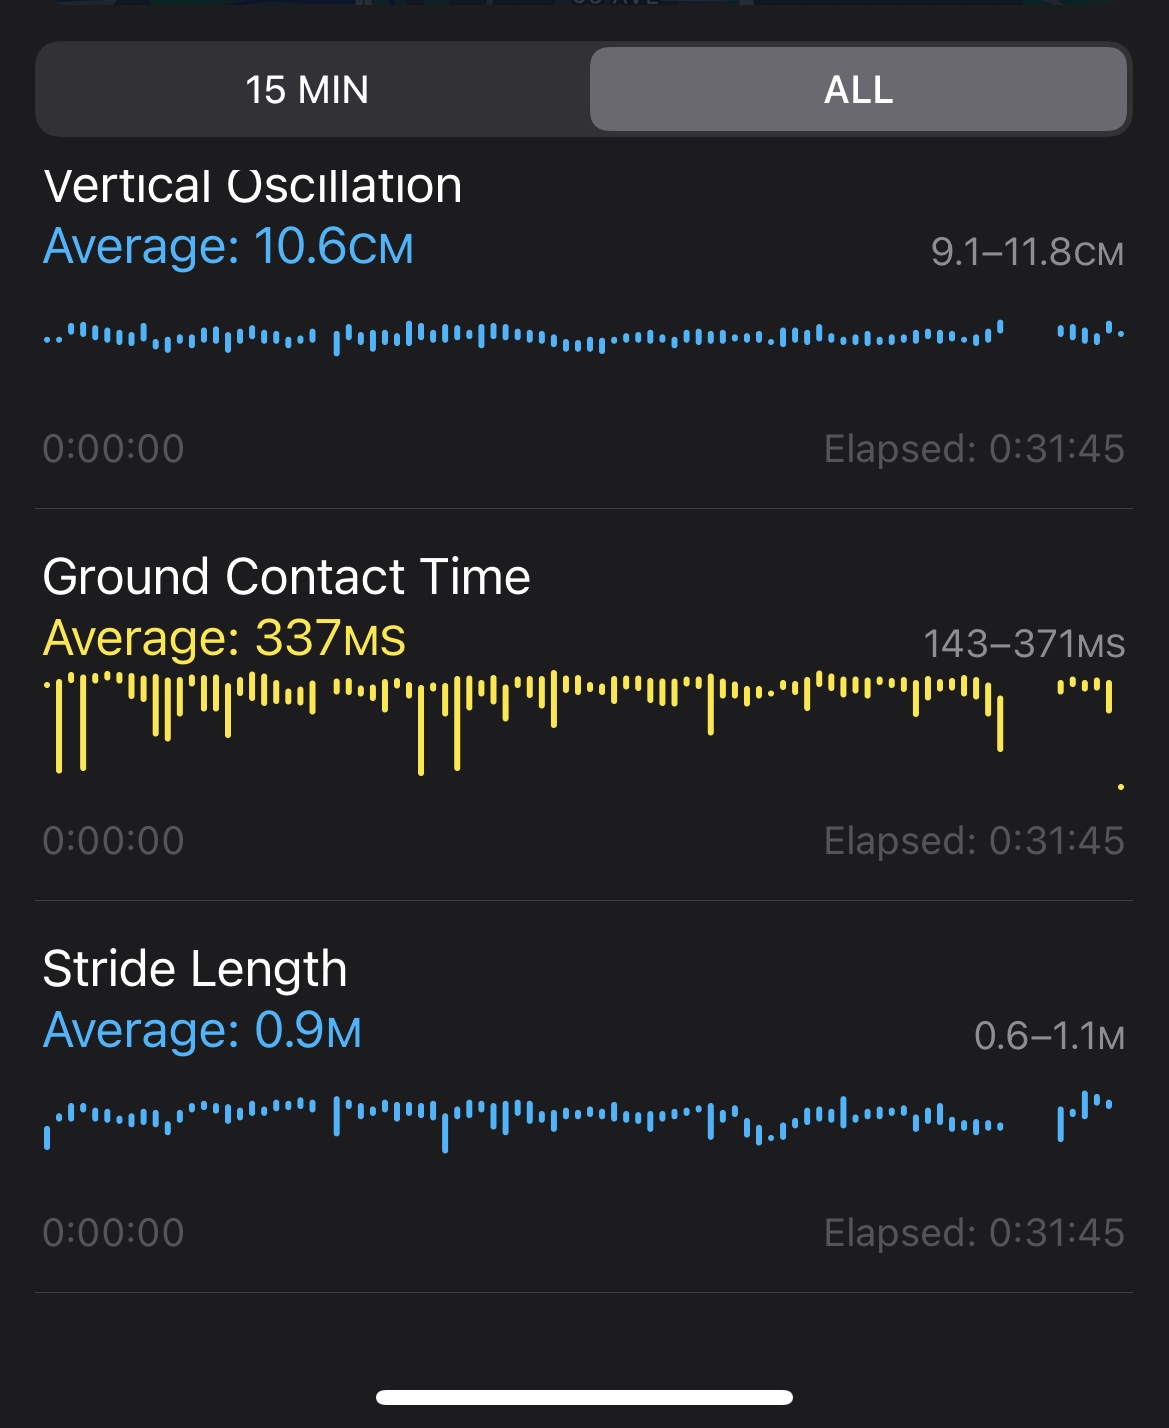Image resolution: width=1169 pixels, height=1428 pixels.
Task: Tap Elapsed 0:31:45 under Ground Contact Time
Action: pyautogui.click(x=974, y=841)
